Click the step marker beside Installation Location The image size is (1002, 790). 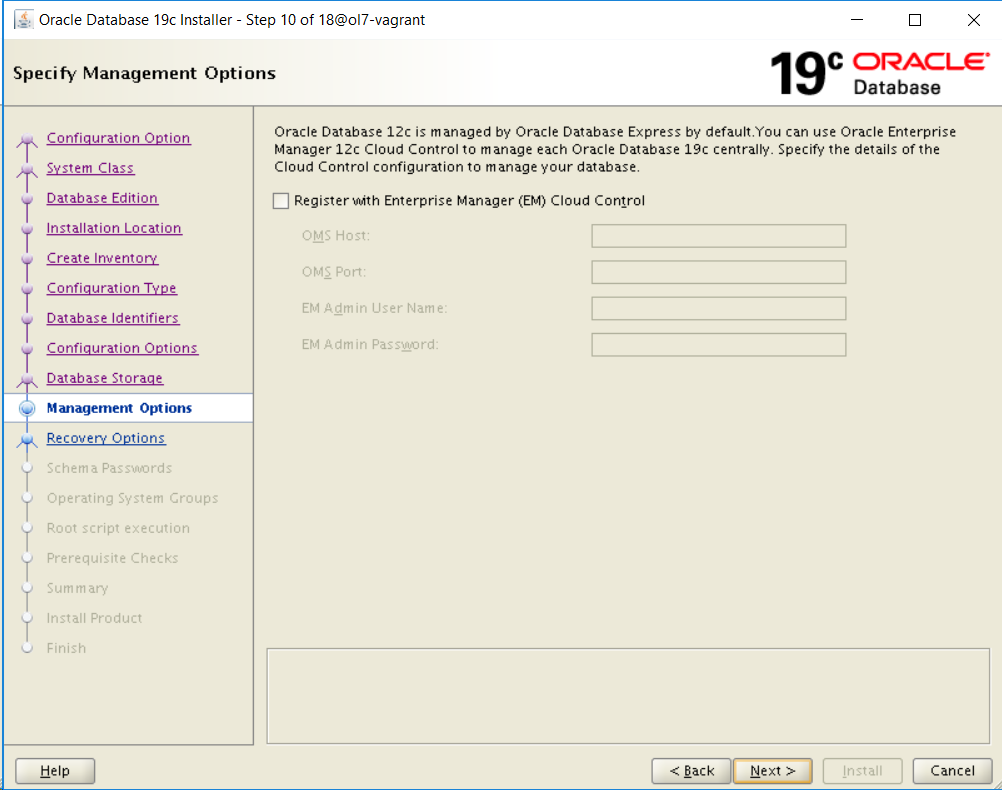pos(27,229)
